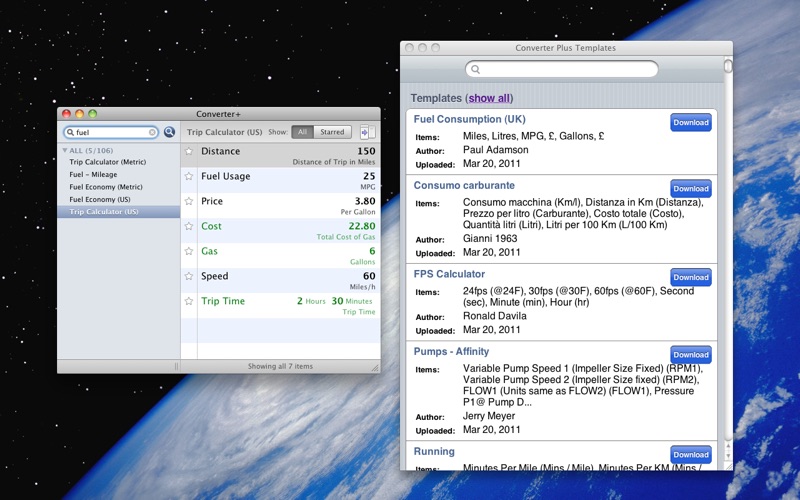Click magnifier icon in Templates search field
Screen dimensions: 800x500
click(x=476, y=69)
